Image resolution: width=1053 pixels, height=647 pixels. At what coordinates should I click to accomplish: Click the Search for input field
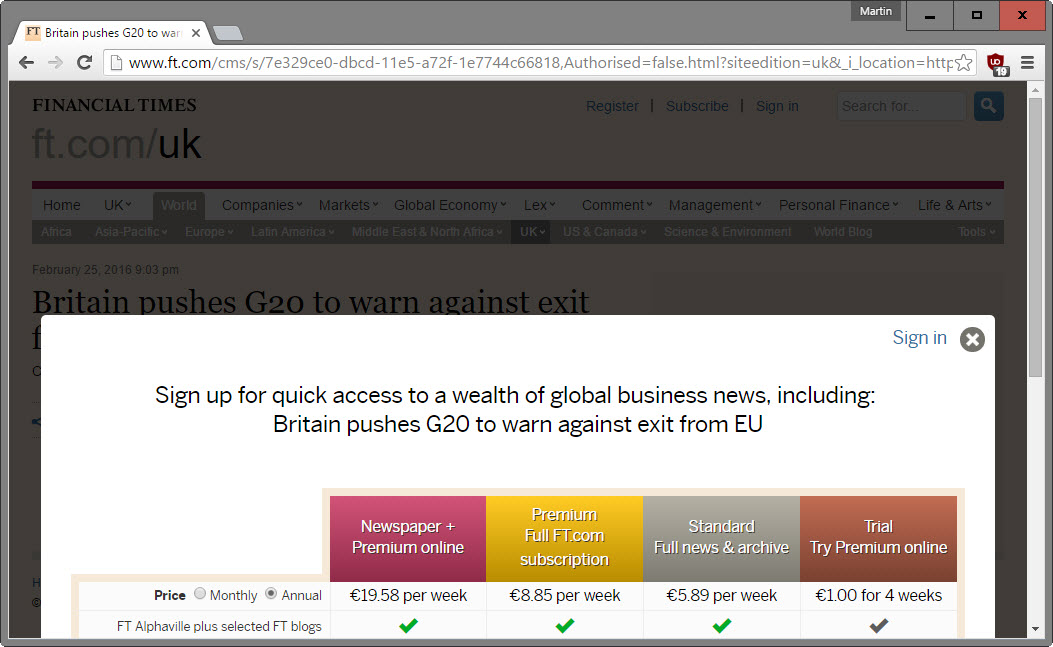(901, 106)
